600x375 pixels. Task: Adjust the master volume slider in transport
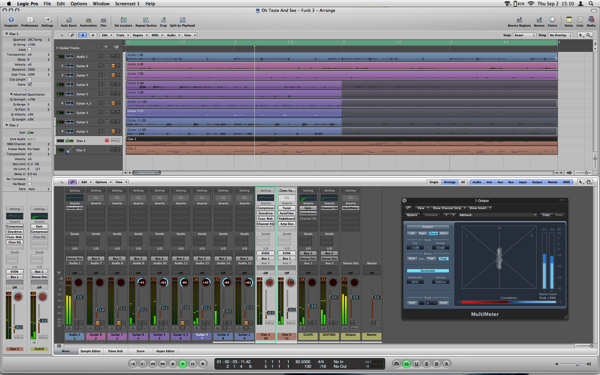point(577,364)
